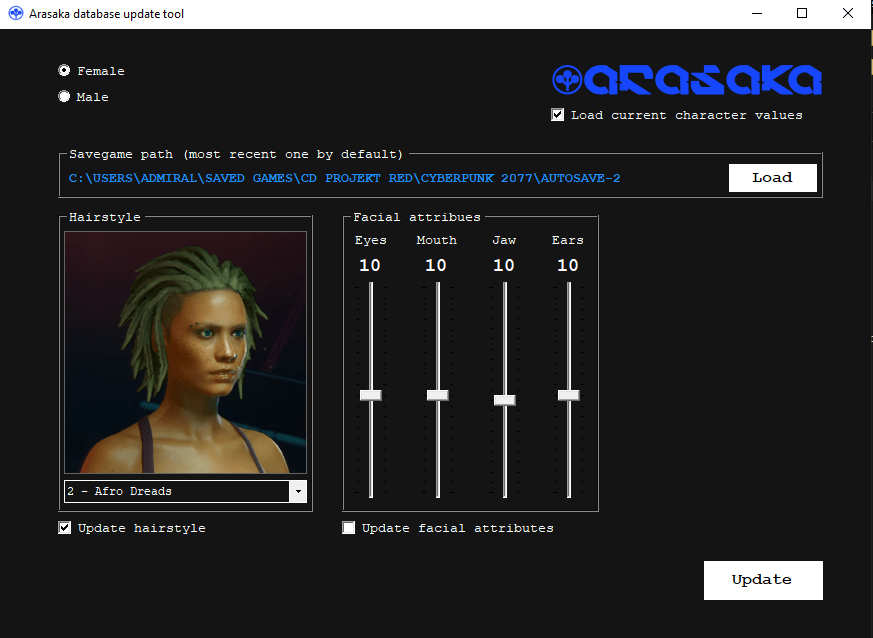Uncheck Load current character values
This screenshot has height=638, width=873.
click(x=558, y=115)
